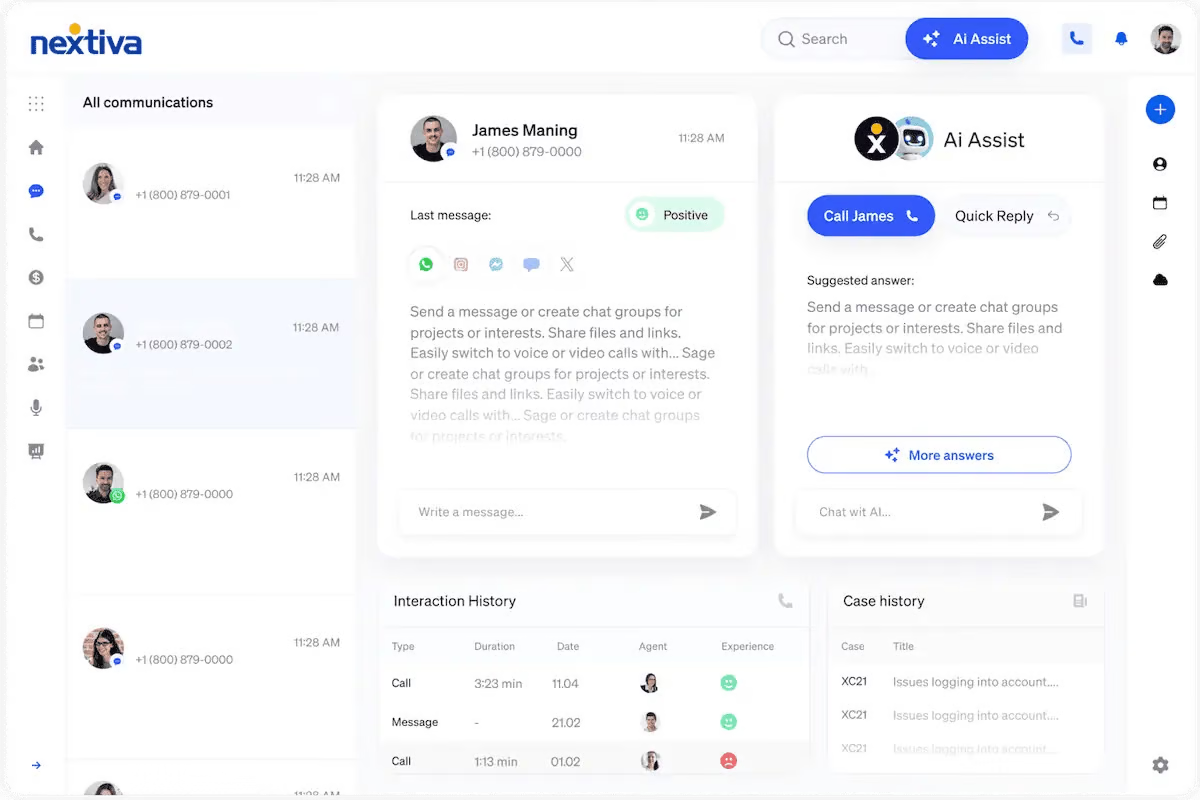1200x800 pixels.
Task: Click the Interaction History phone icon
Action: click(x=785, y=601)
